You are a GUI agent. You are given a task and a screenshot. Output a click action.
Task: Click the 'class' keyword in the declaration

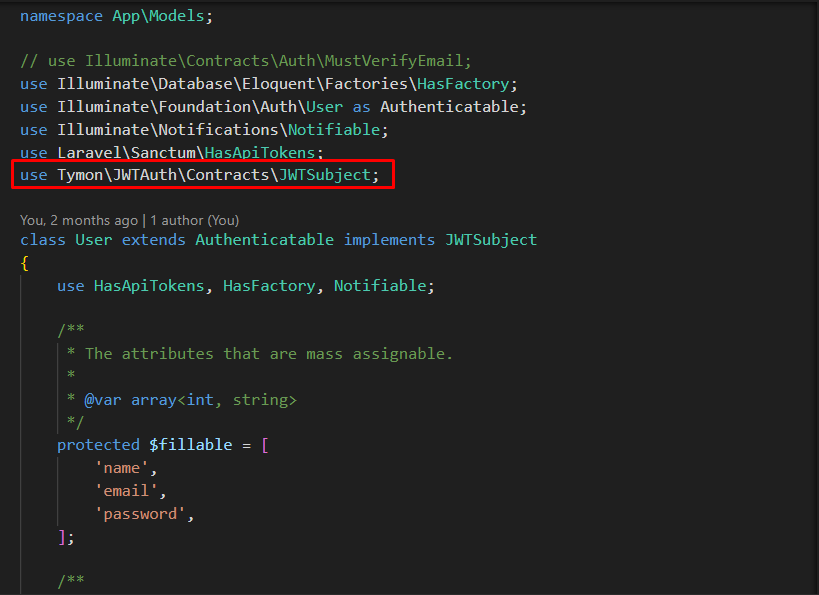click(x=43, y=240)
